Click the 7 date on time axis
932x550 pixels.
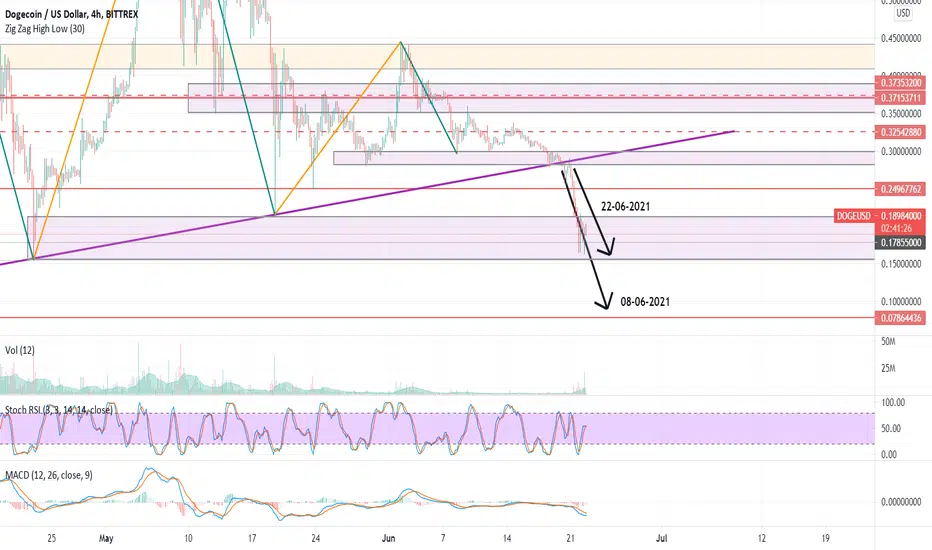point(443,538)
